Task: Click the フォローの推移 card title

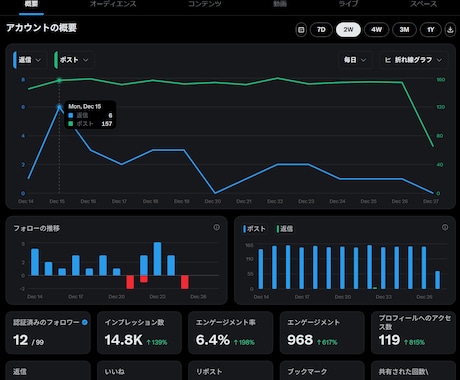Action: tap(37, 228)
